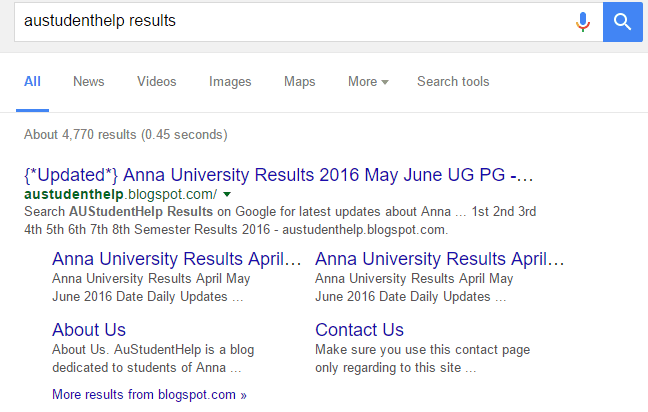Viewport: 648px width, 412px height.
Task: Open the green arrow beside austudenthelp.blogspot.com
Action: [x=227, y=193]
